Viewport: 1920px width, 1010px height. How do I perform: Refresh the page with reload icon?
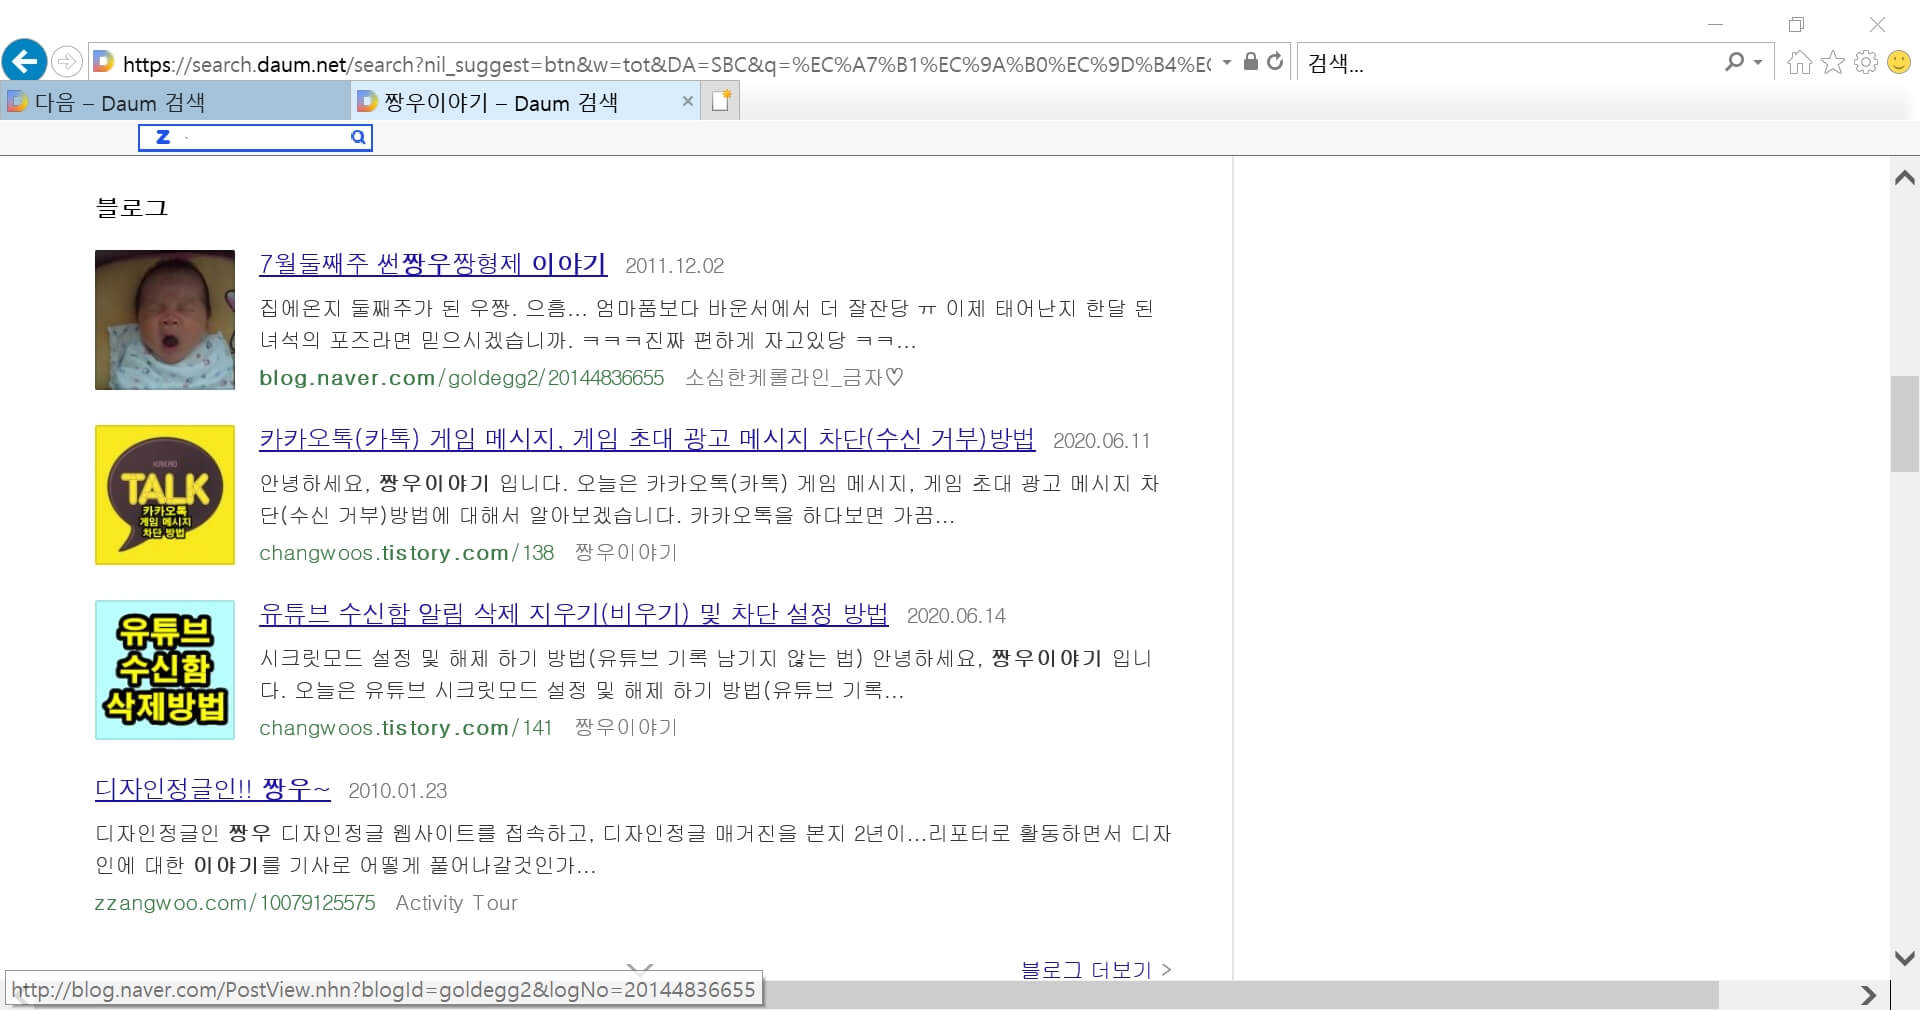click(x=1275, y=62)
